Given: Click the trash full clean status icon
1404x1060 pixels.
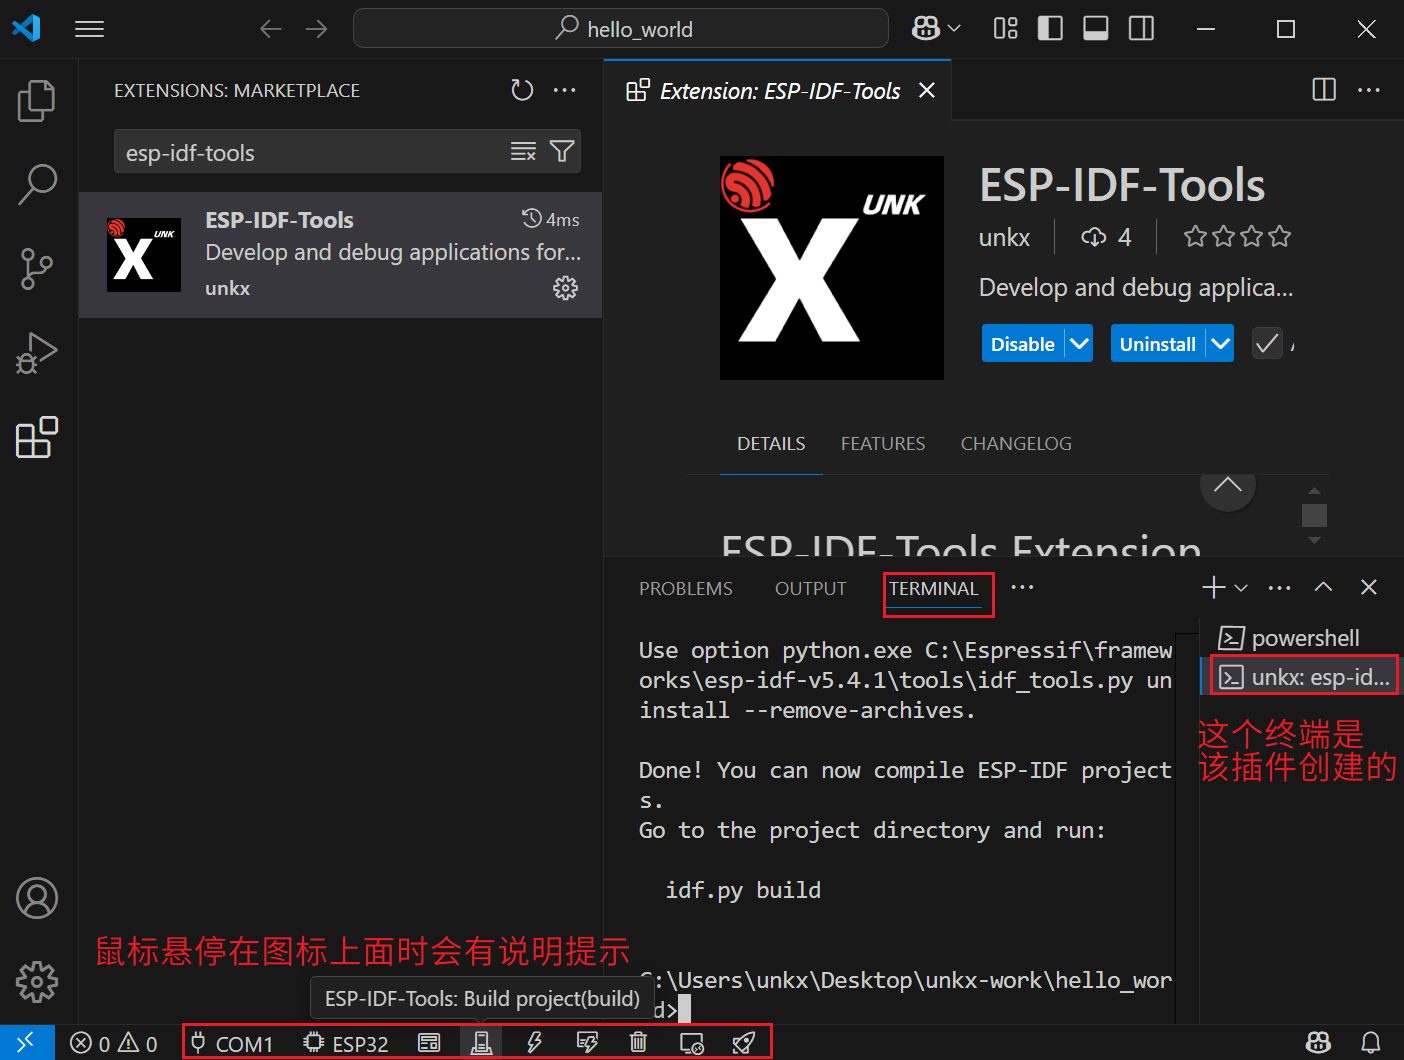Looking at the screenshot, I should [x=638, y=1043].
